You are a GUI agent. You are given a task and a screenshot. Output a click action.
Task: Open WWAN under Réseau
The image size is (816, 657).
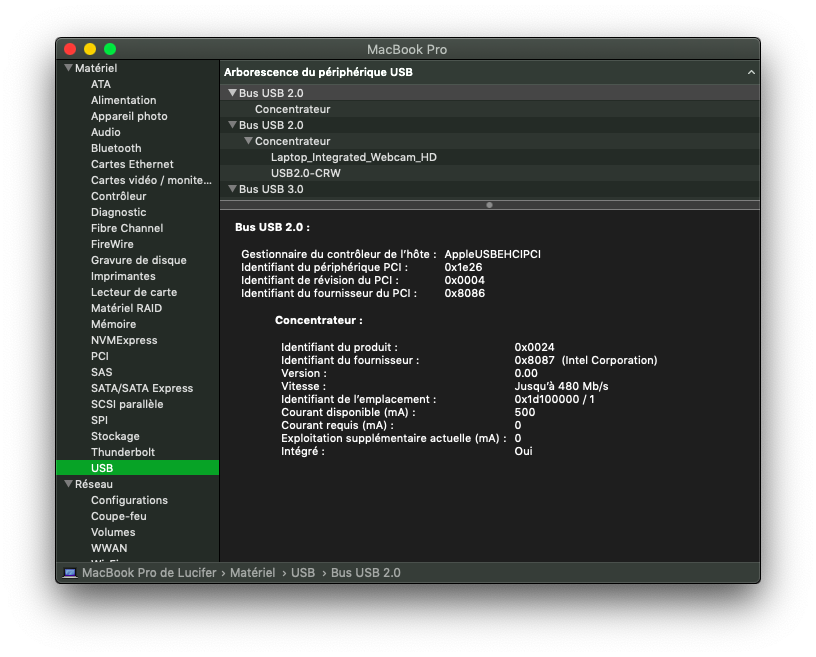tap(109, 548)
